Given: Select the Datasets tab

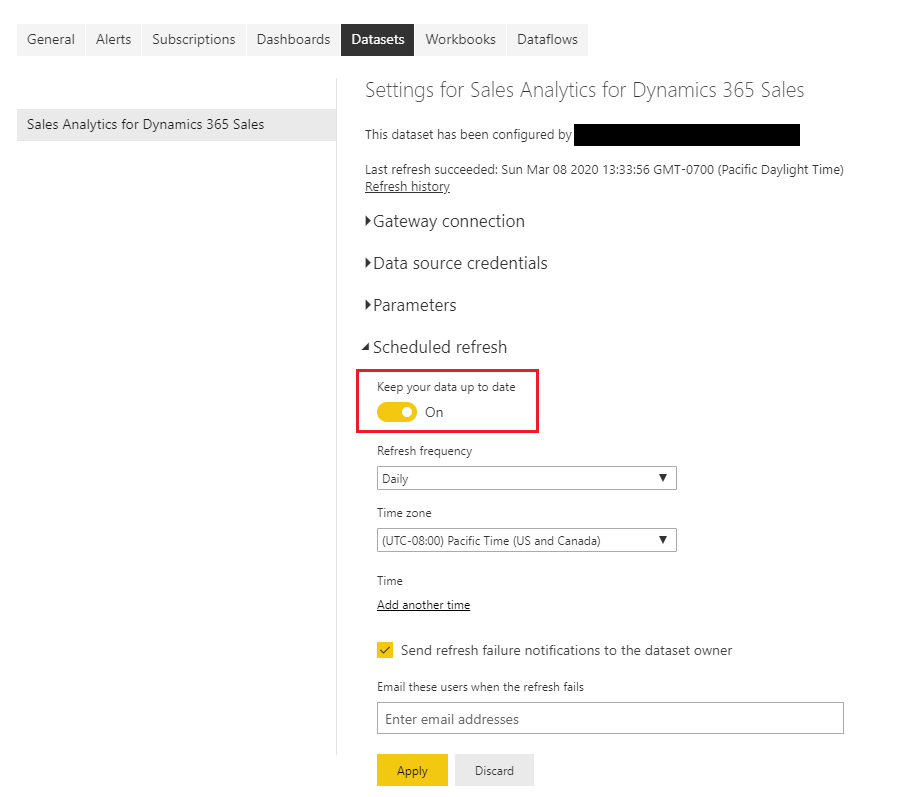Looking at the screenshot, I should (378, 40).
